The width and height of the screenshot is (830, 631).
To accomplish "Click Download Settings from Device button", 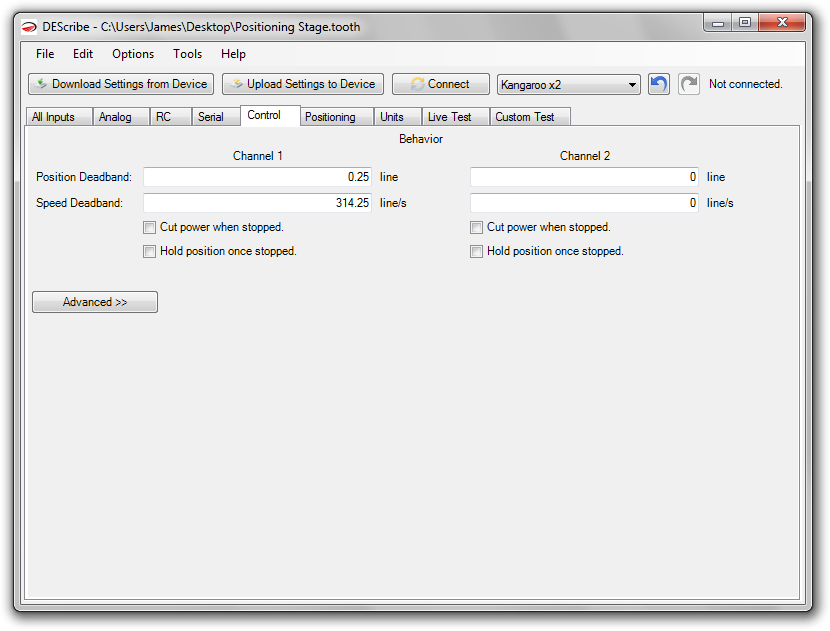I will pos(121,84).
